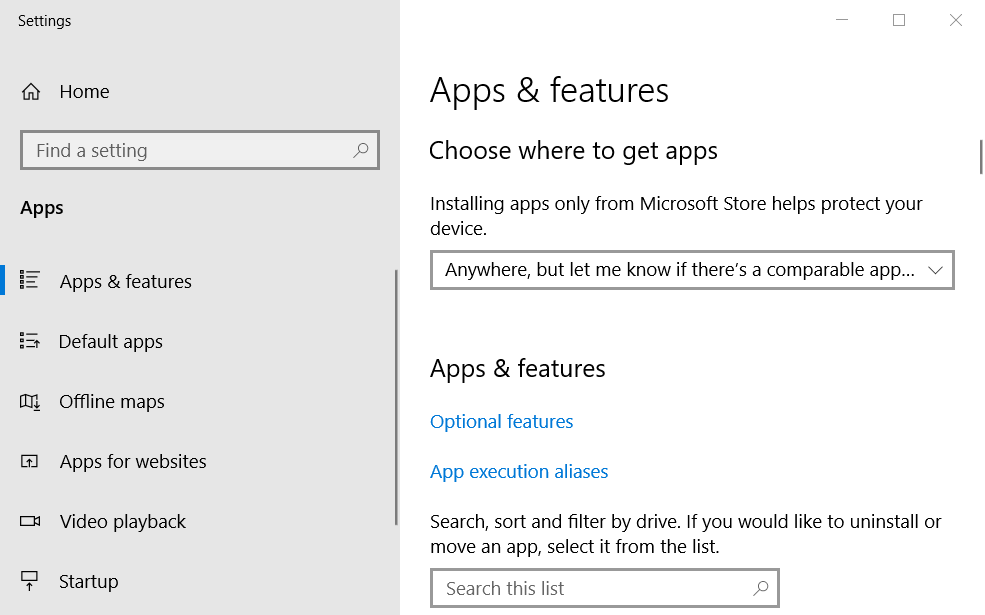The width and height of the screenshot is (985, 615).
Task: Close the Settings window
Action: tap(955, 20)
